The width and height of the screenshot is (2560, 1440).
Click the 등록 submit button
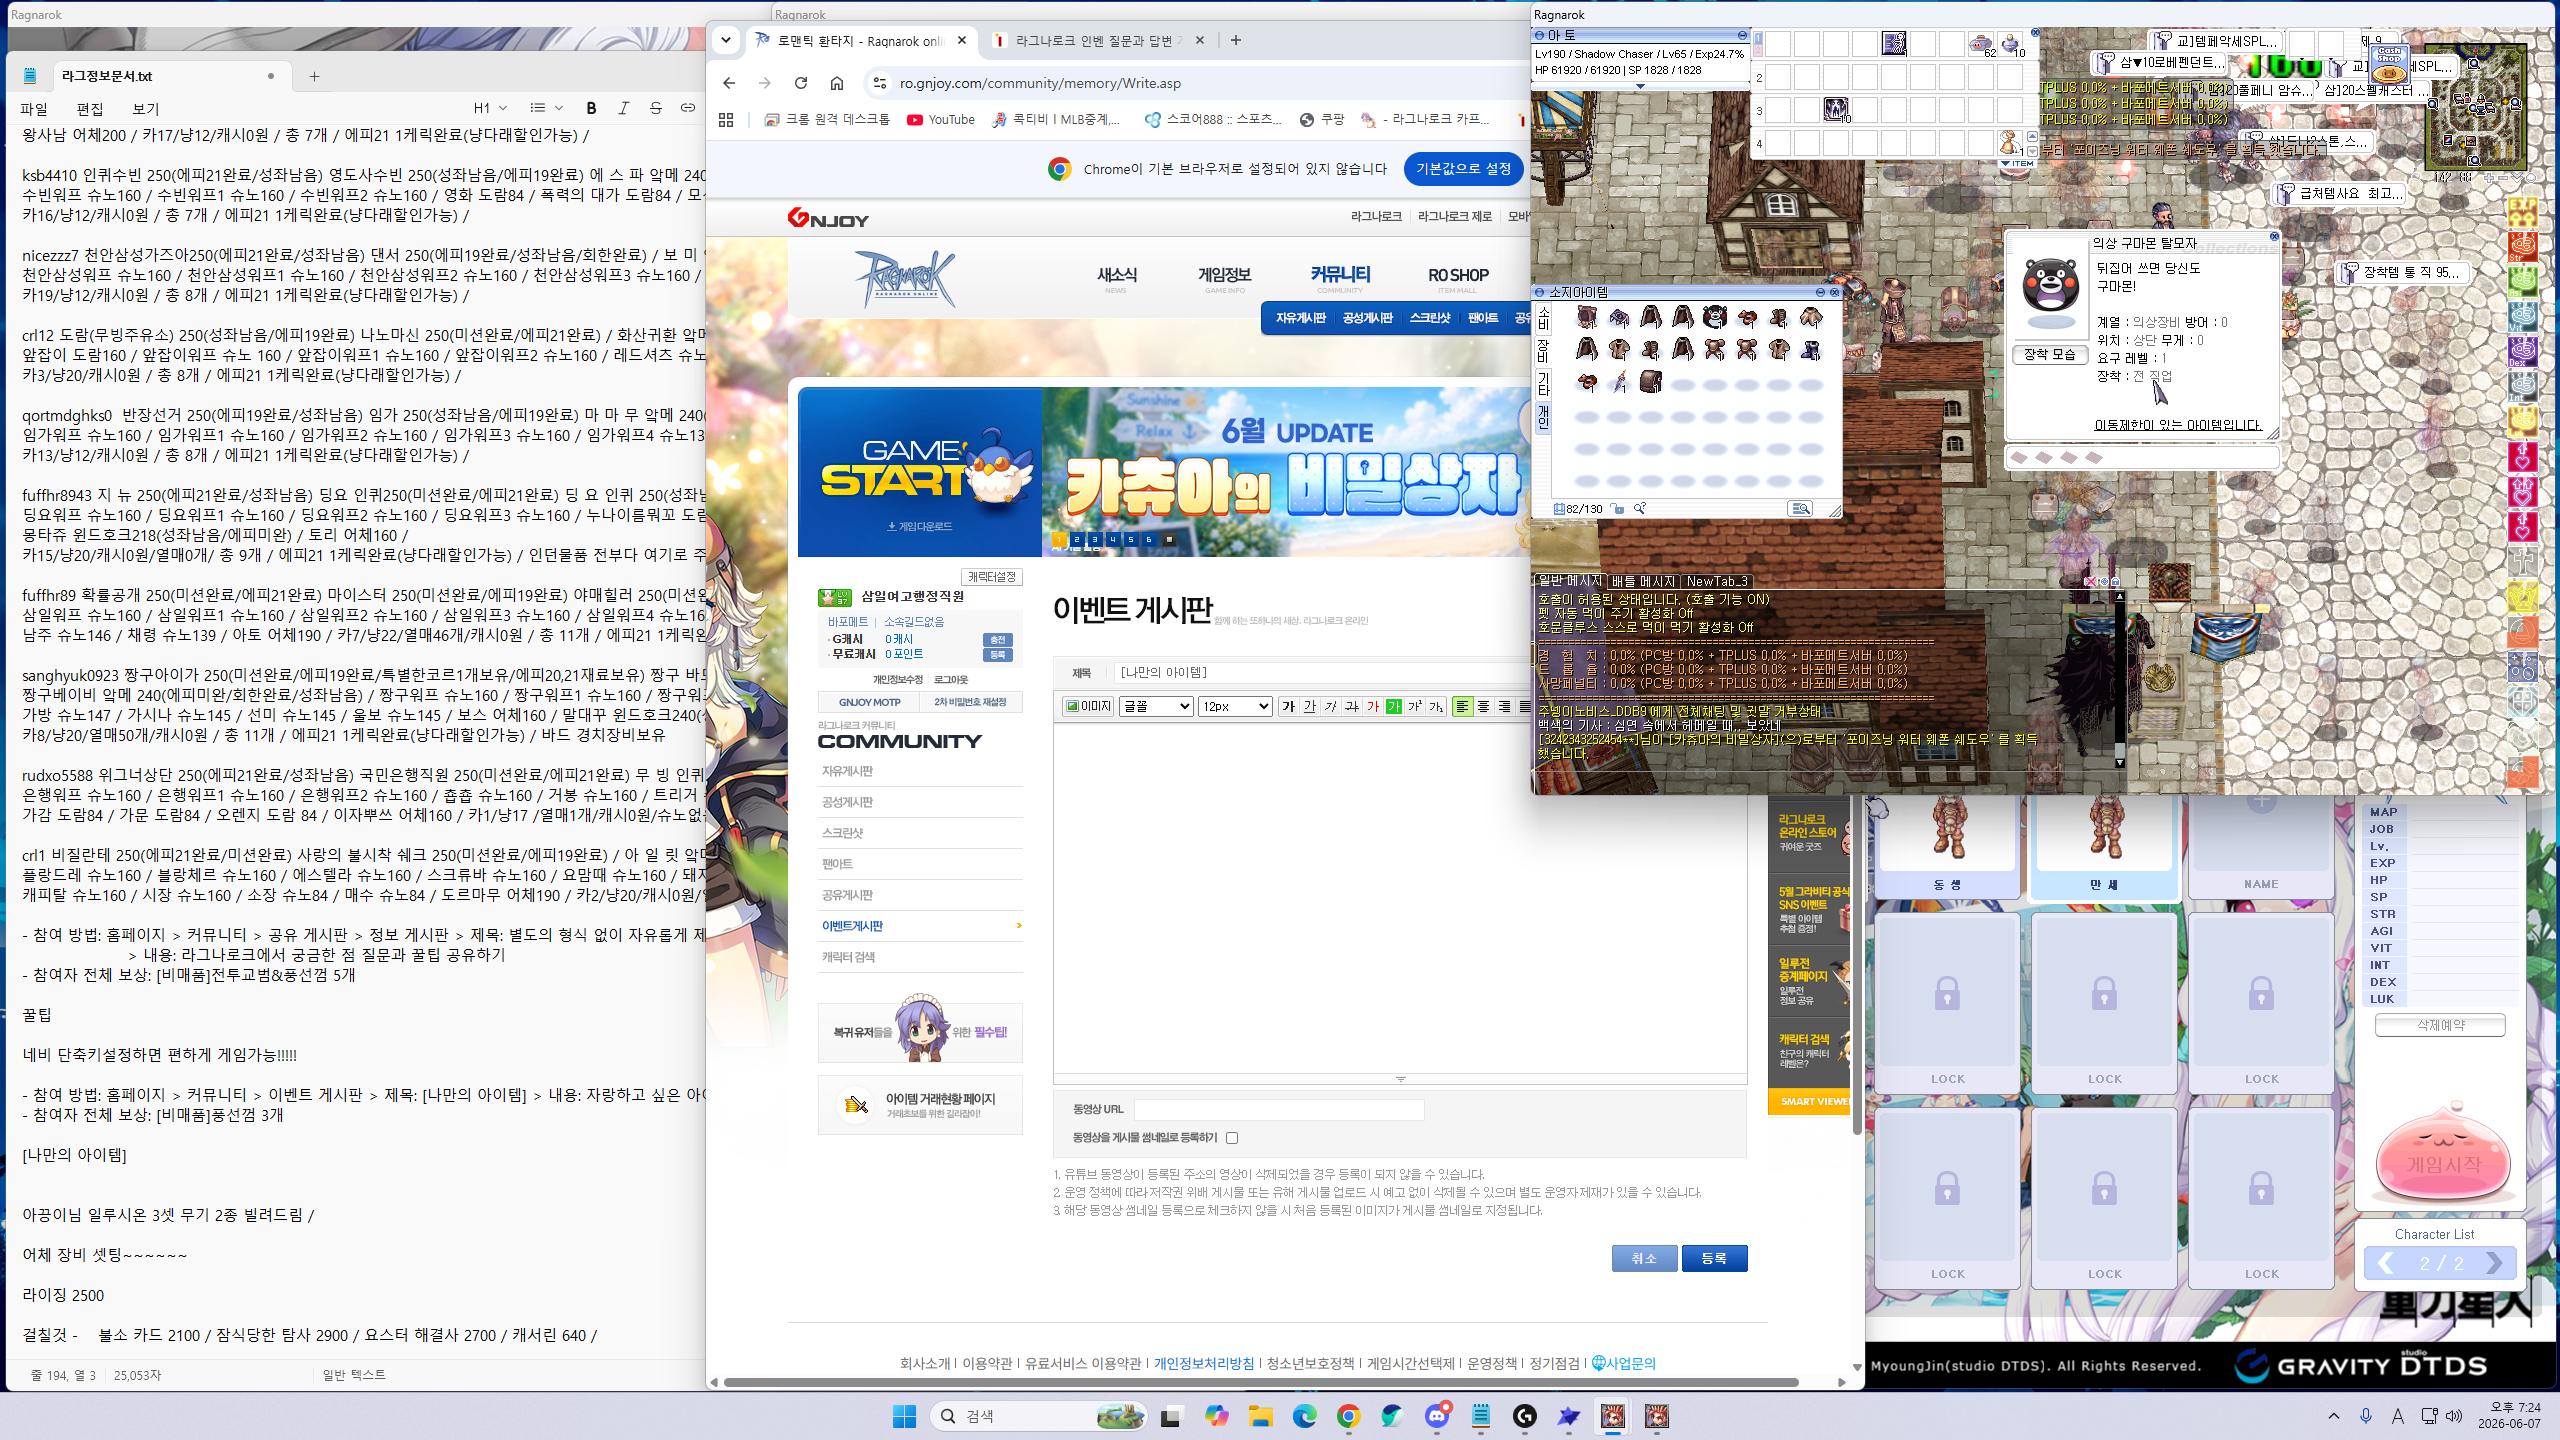[1714, 1258]
